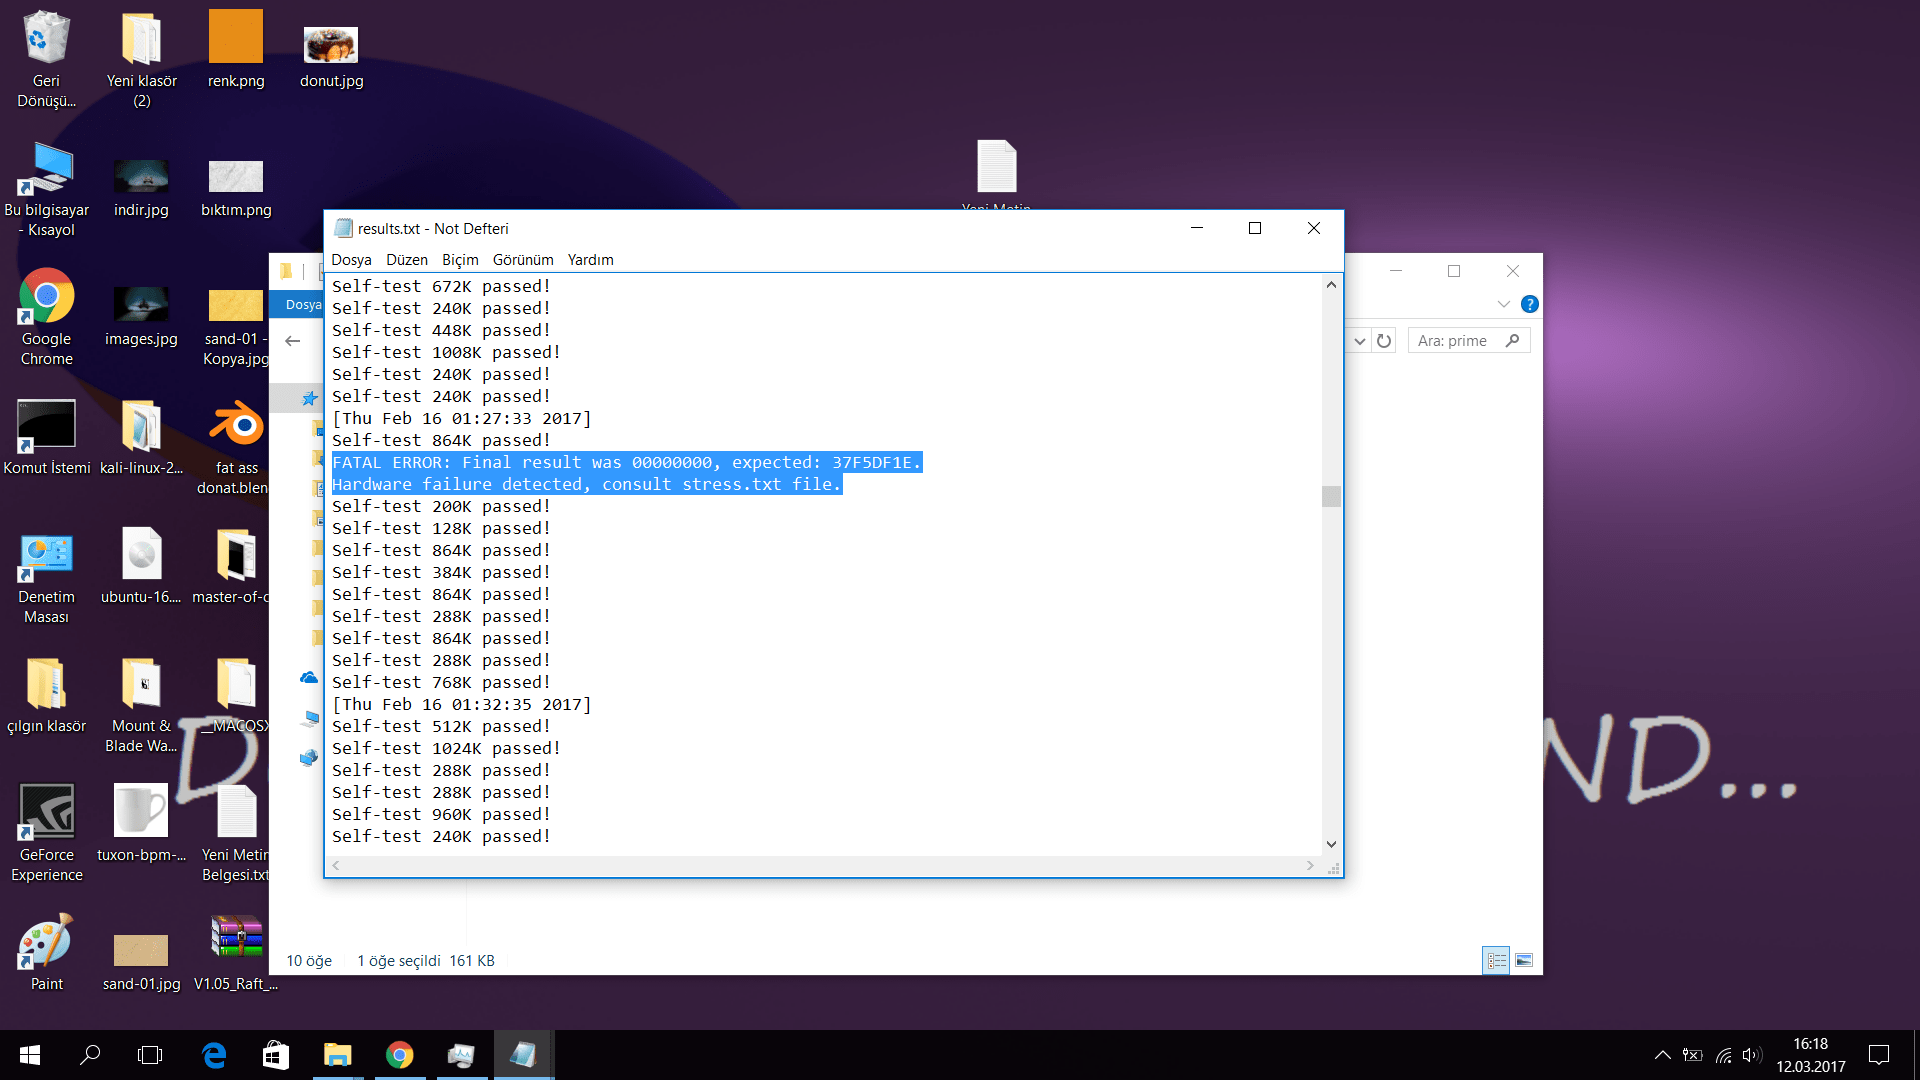Switch Explorer to details view
The width and height of the screenshot is (1920, 1080).
pyautogui.click(x=1496, y=960)
